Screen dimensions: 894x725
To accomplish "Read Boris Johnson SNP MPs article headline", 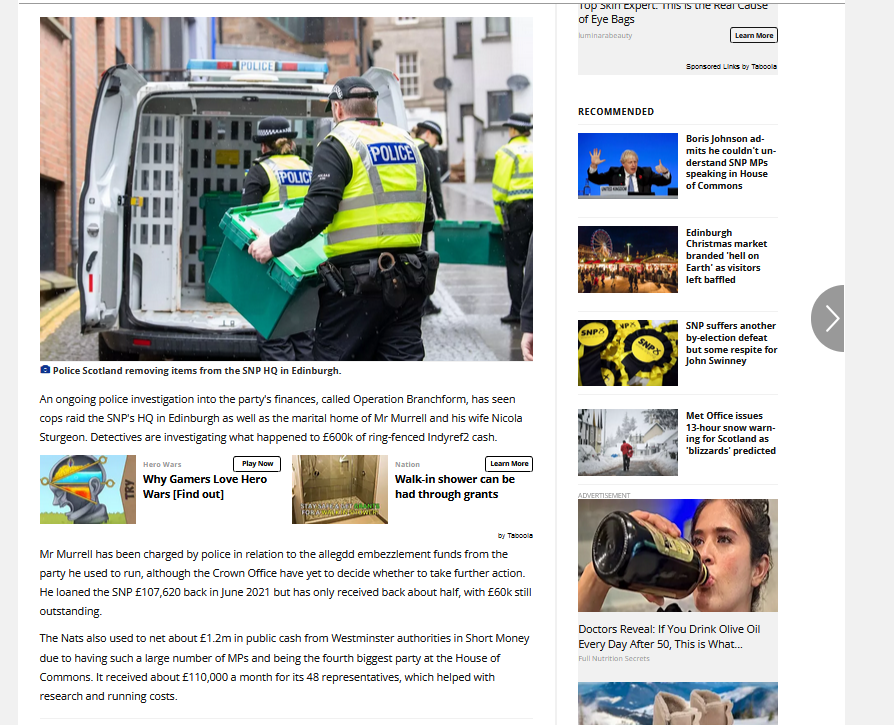I will click(x=731, y=162).
